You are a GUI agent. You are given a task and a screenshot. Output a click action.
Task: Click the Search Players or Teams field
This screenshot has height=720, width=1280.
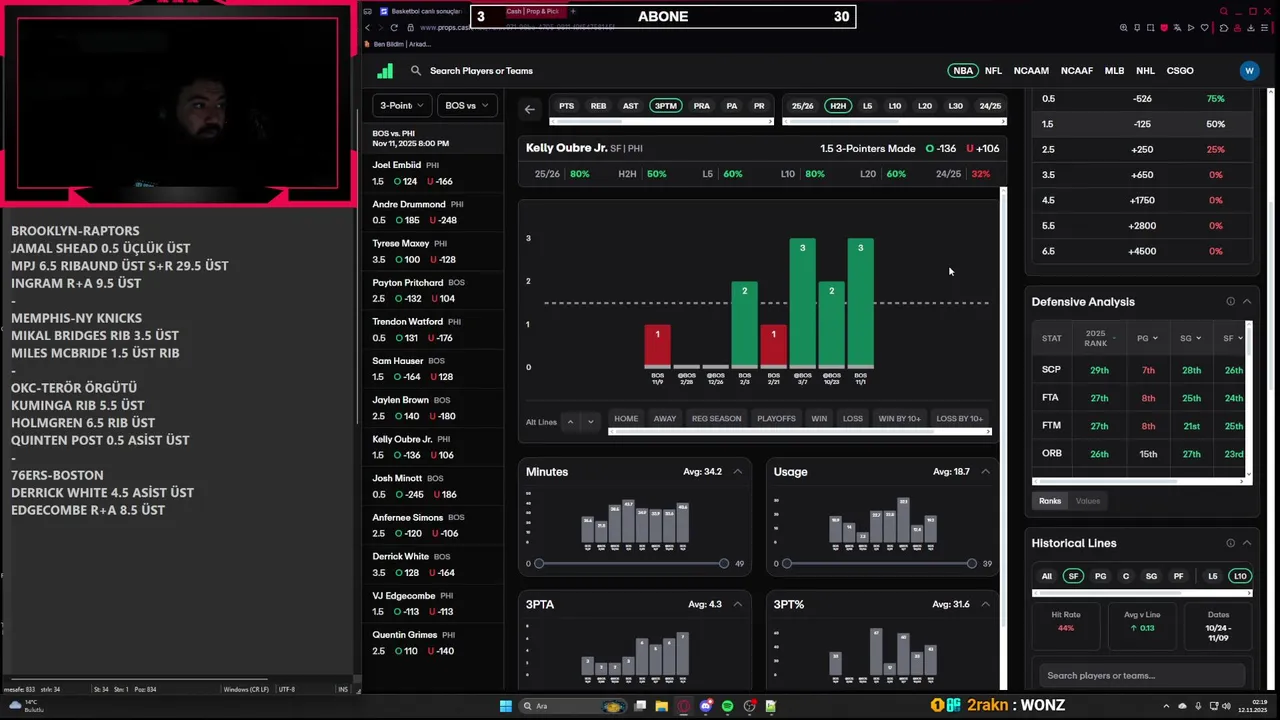[481, 71]
